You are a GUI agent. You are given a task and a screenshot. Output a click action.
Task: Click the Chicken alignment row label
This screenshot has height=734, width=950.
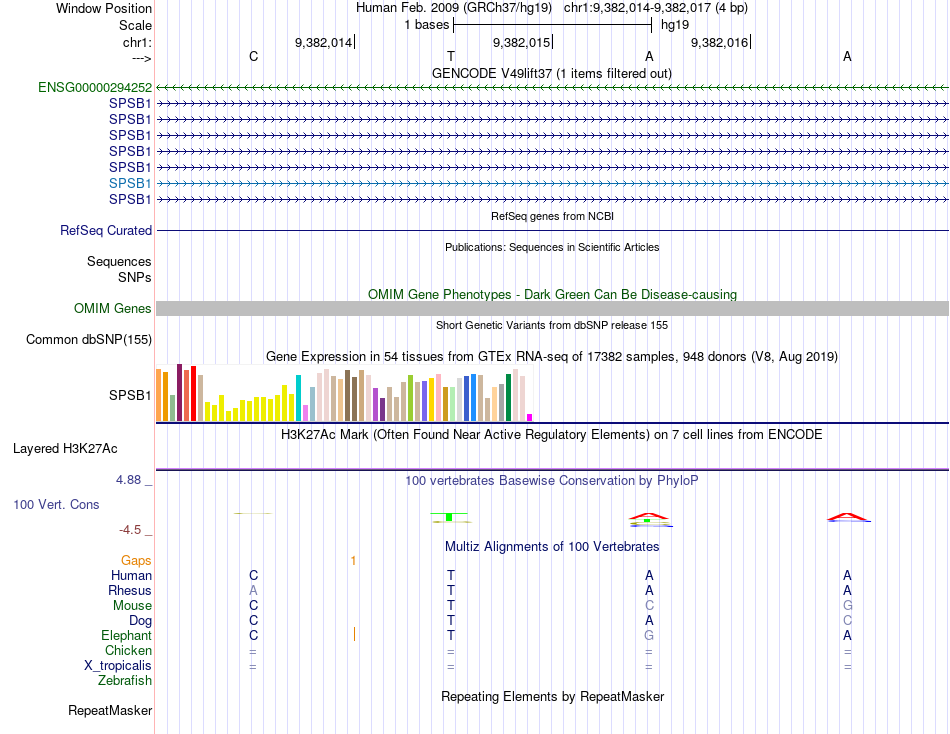[x=128, y=650]
